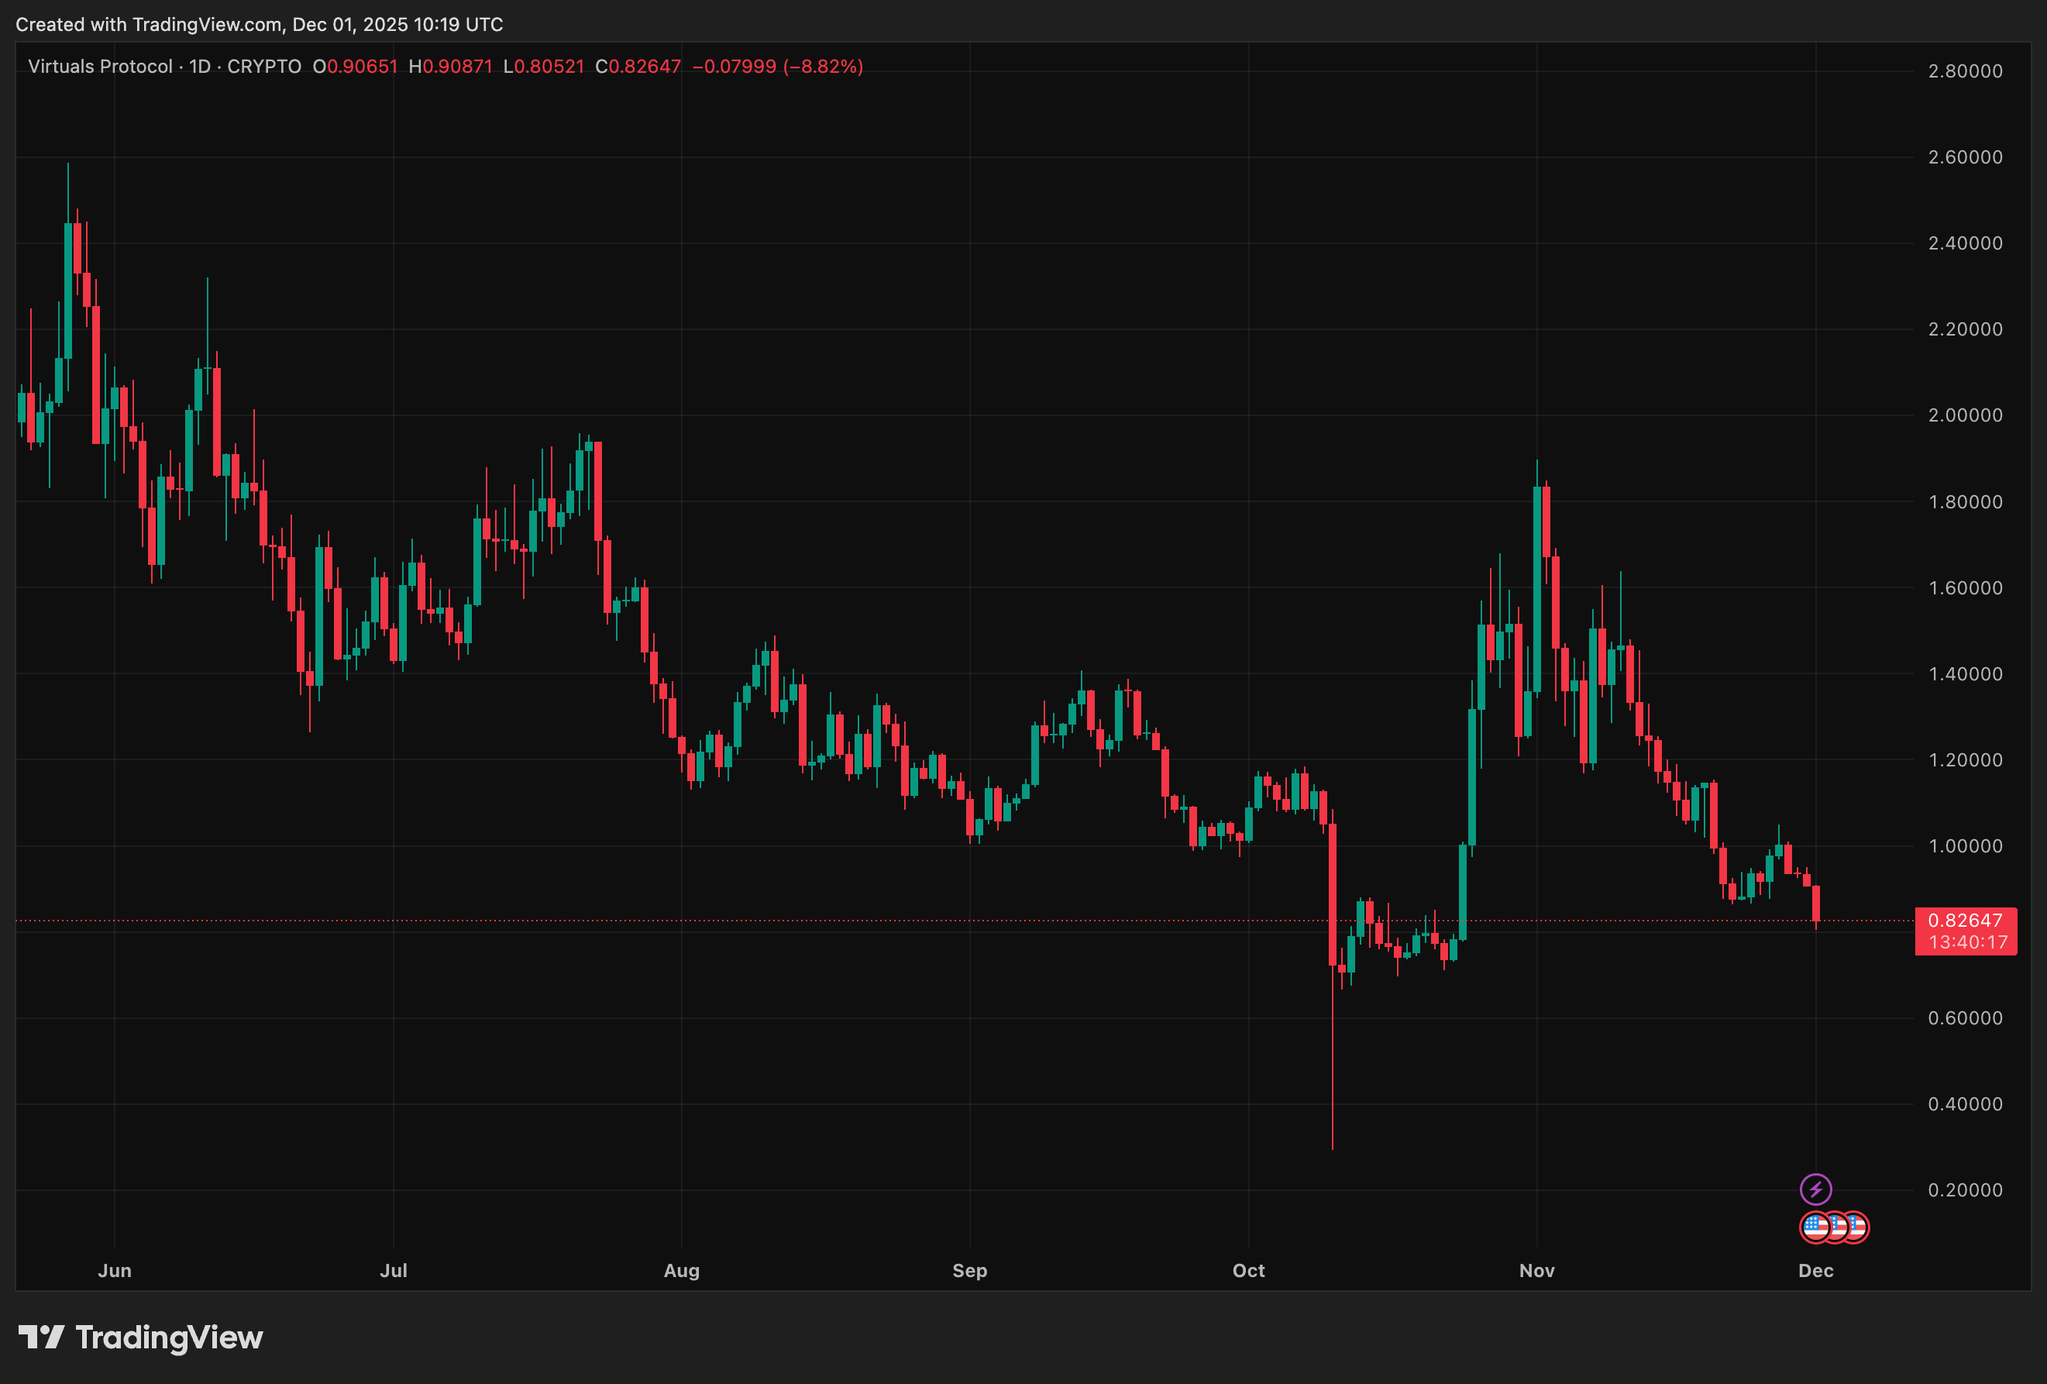Click the rightmost US flag event icon
This screenshot has width=2047, height=1384.
1856,1227
